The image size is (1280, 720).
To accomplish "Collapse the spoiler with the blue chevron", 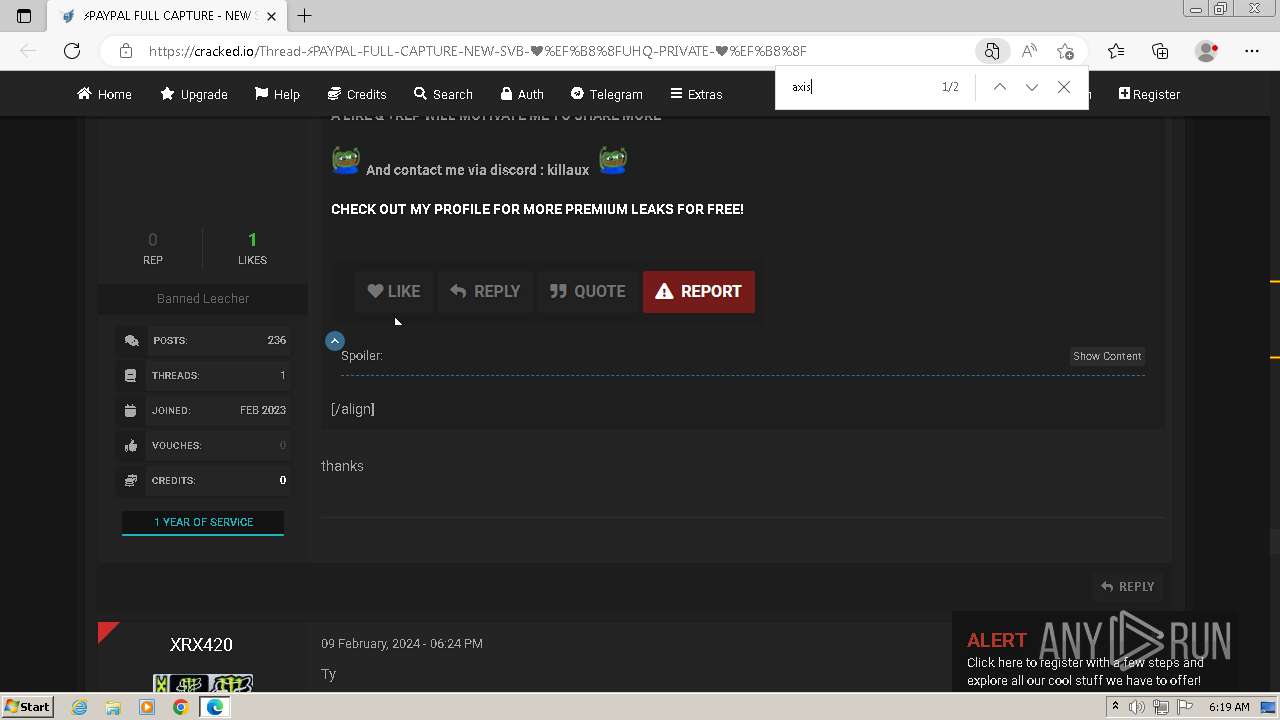I will pos(335,341).
